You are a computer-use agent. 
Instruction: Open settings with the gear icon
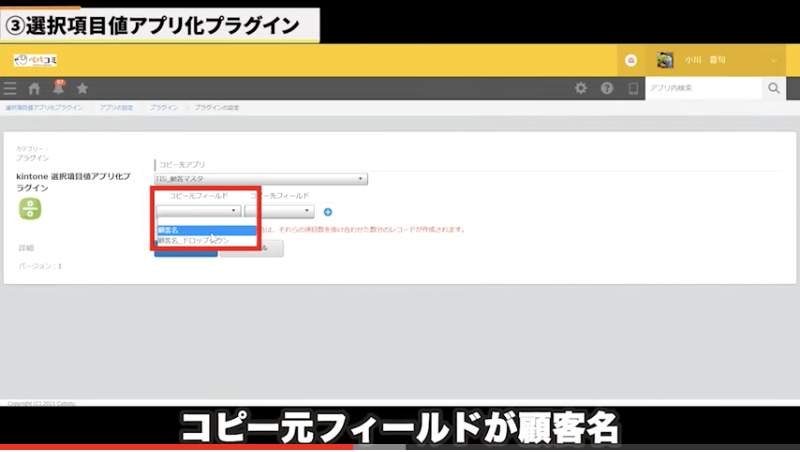click(x=580, y=89)
